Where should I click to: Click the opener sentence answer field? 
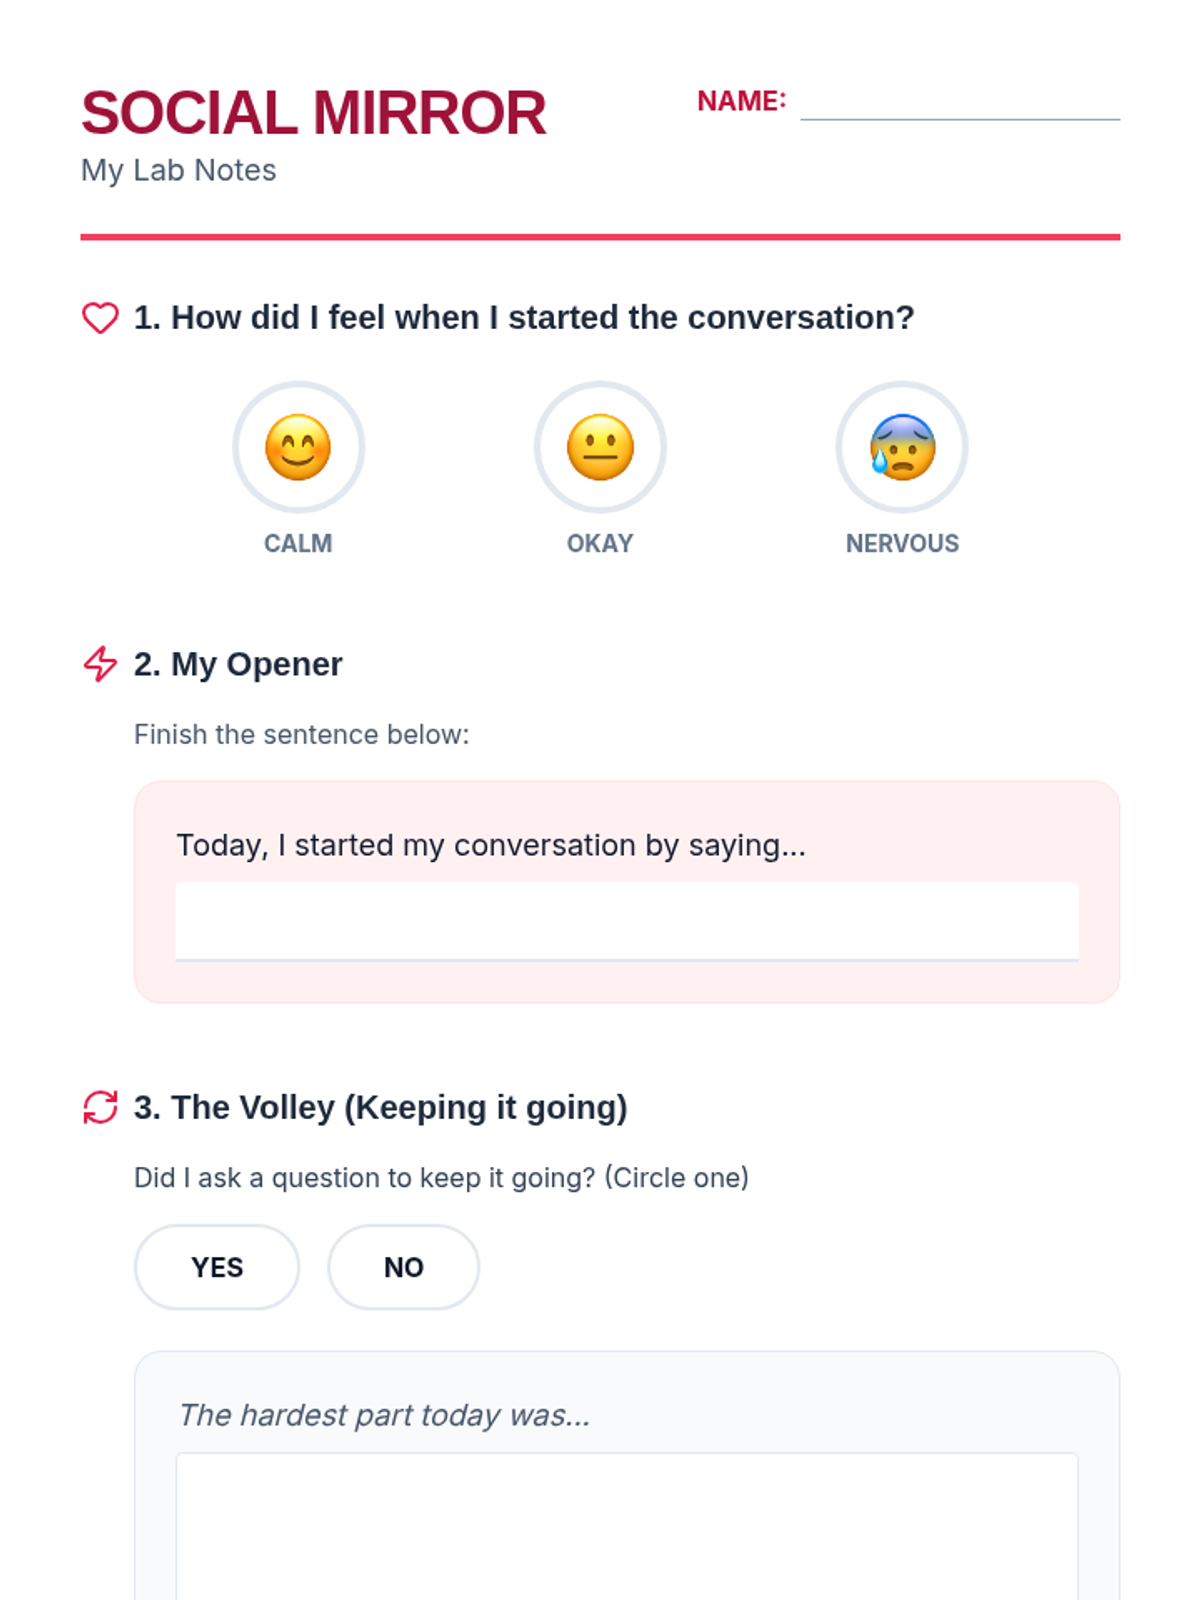coord(627,921)
